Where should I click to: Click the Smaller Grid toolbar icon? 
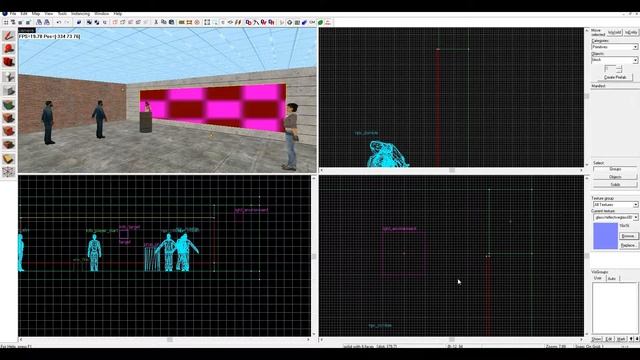pyautogui.click(x=20, y=22)
